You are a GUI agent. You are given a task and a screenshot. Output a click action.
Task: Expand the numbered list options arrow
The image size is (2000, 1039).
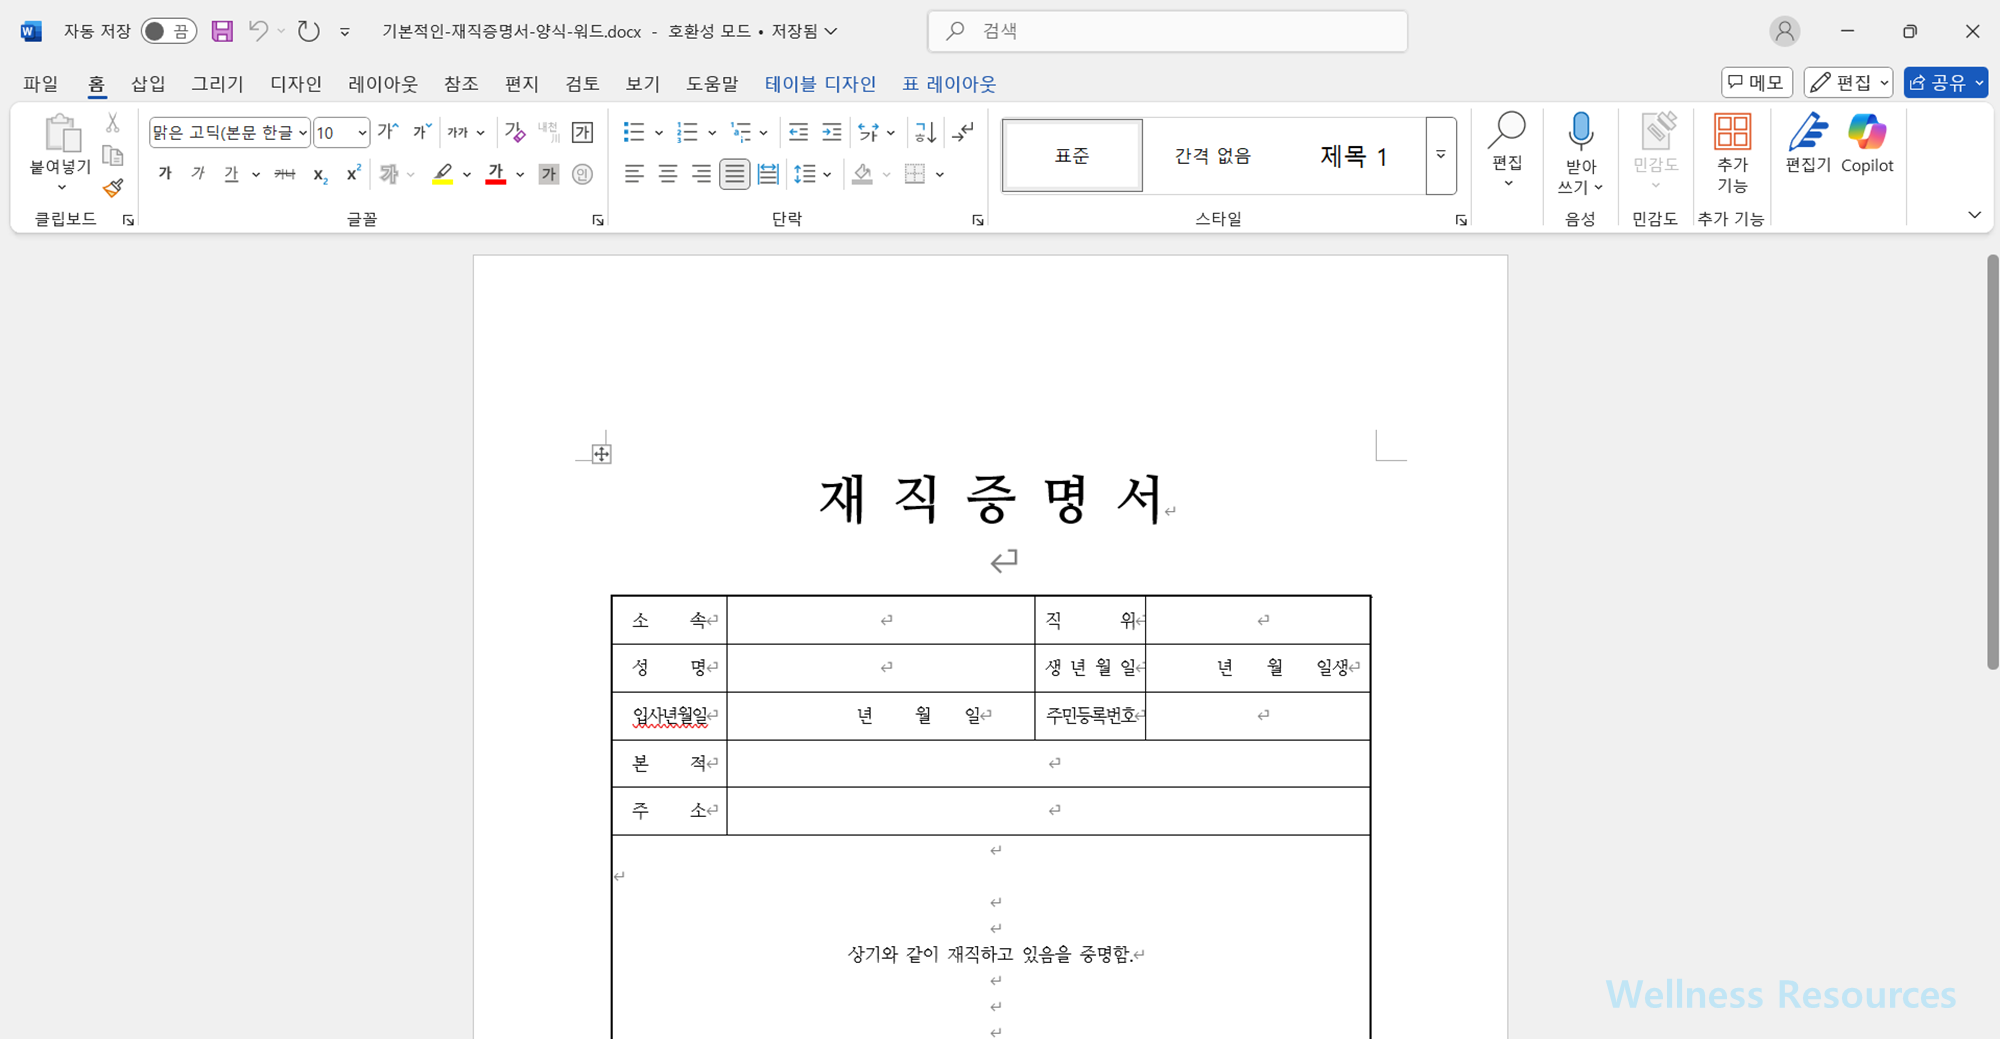click(x=712, y=132)
